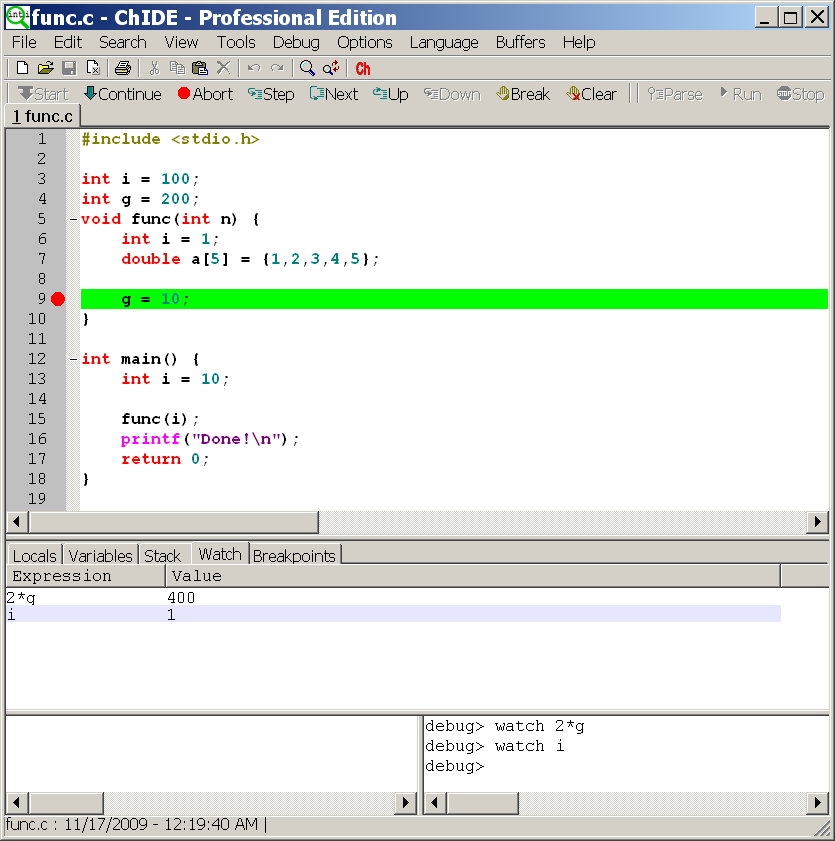This screenshot has width=835, height=841.
Task: Toggle the breakpoint on line 9
Action: (x=58, y=299)
